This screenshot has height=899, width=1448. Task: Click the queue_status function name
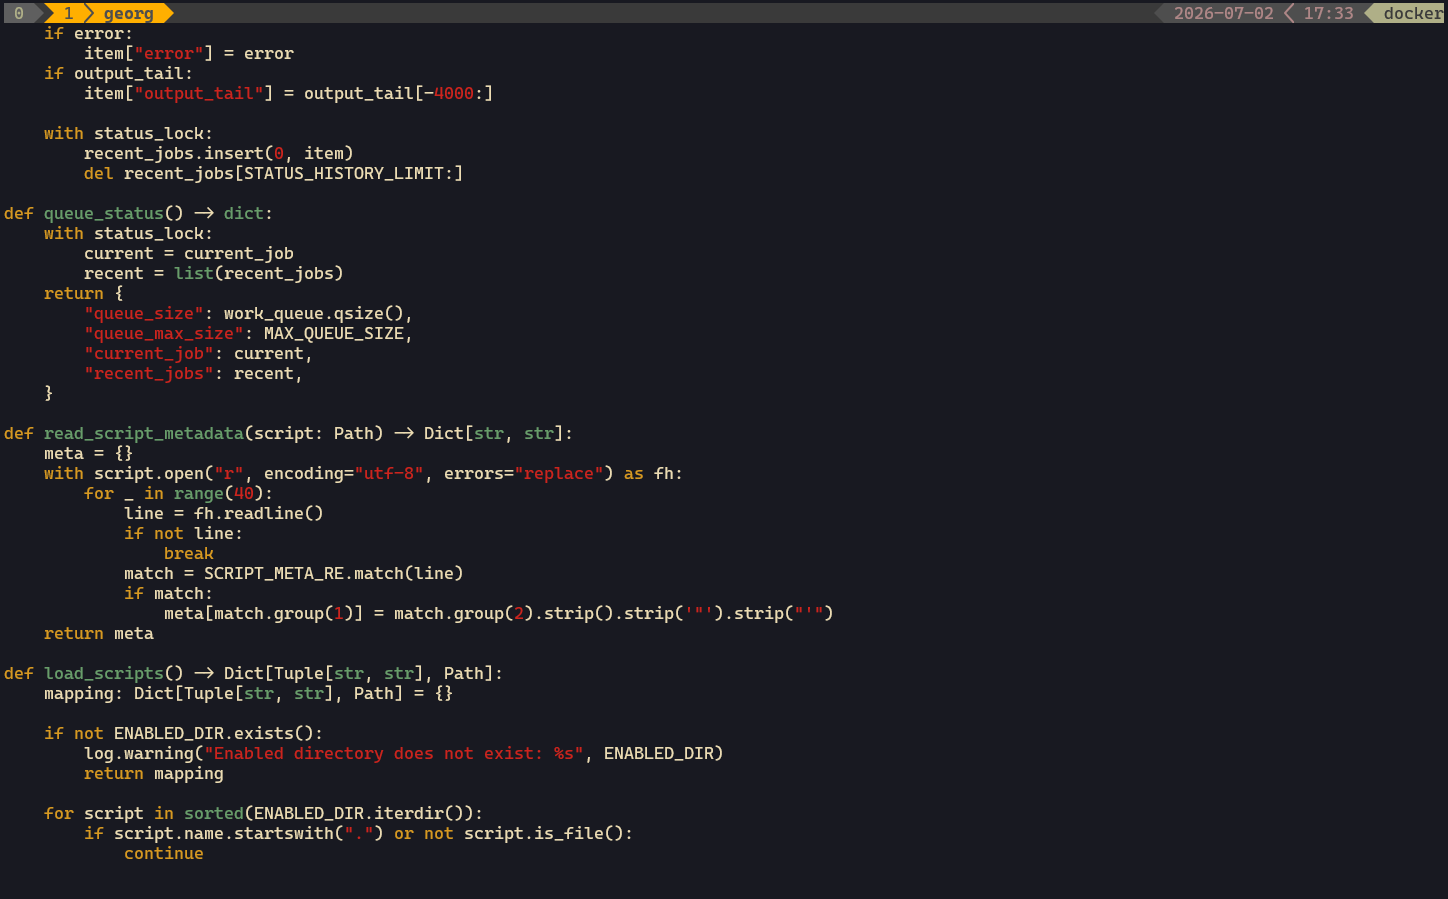104,213
